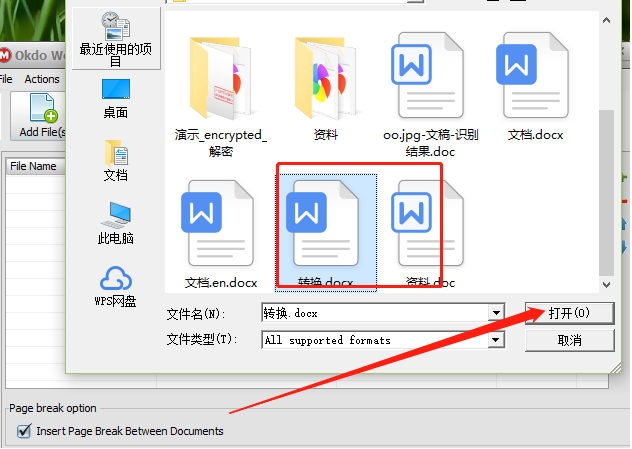The height and width of the screenshot is (449, 632).
Task: Select 此电脑 in the places bar
Action: coord(116,223)
